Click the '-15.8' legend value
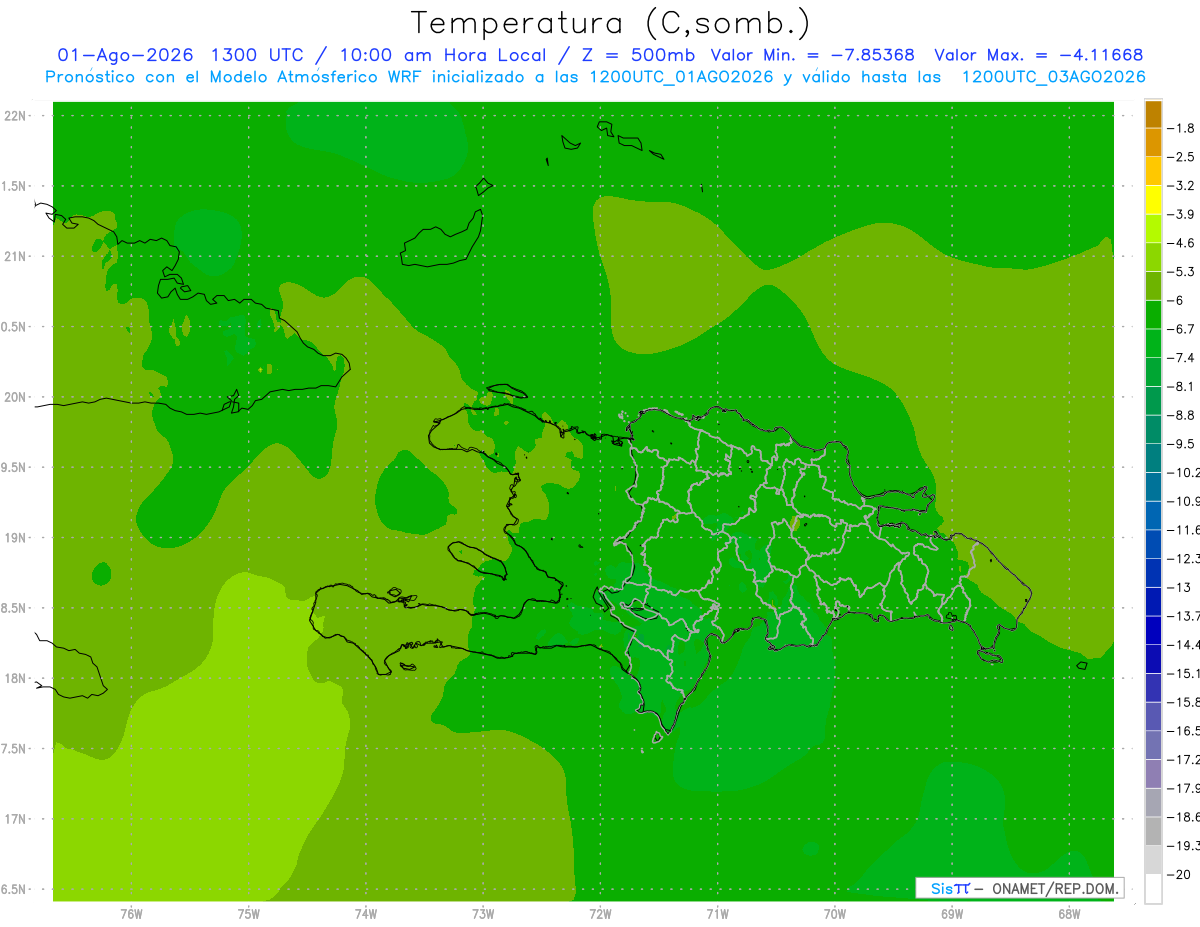 tap(1185, 702)
